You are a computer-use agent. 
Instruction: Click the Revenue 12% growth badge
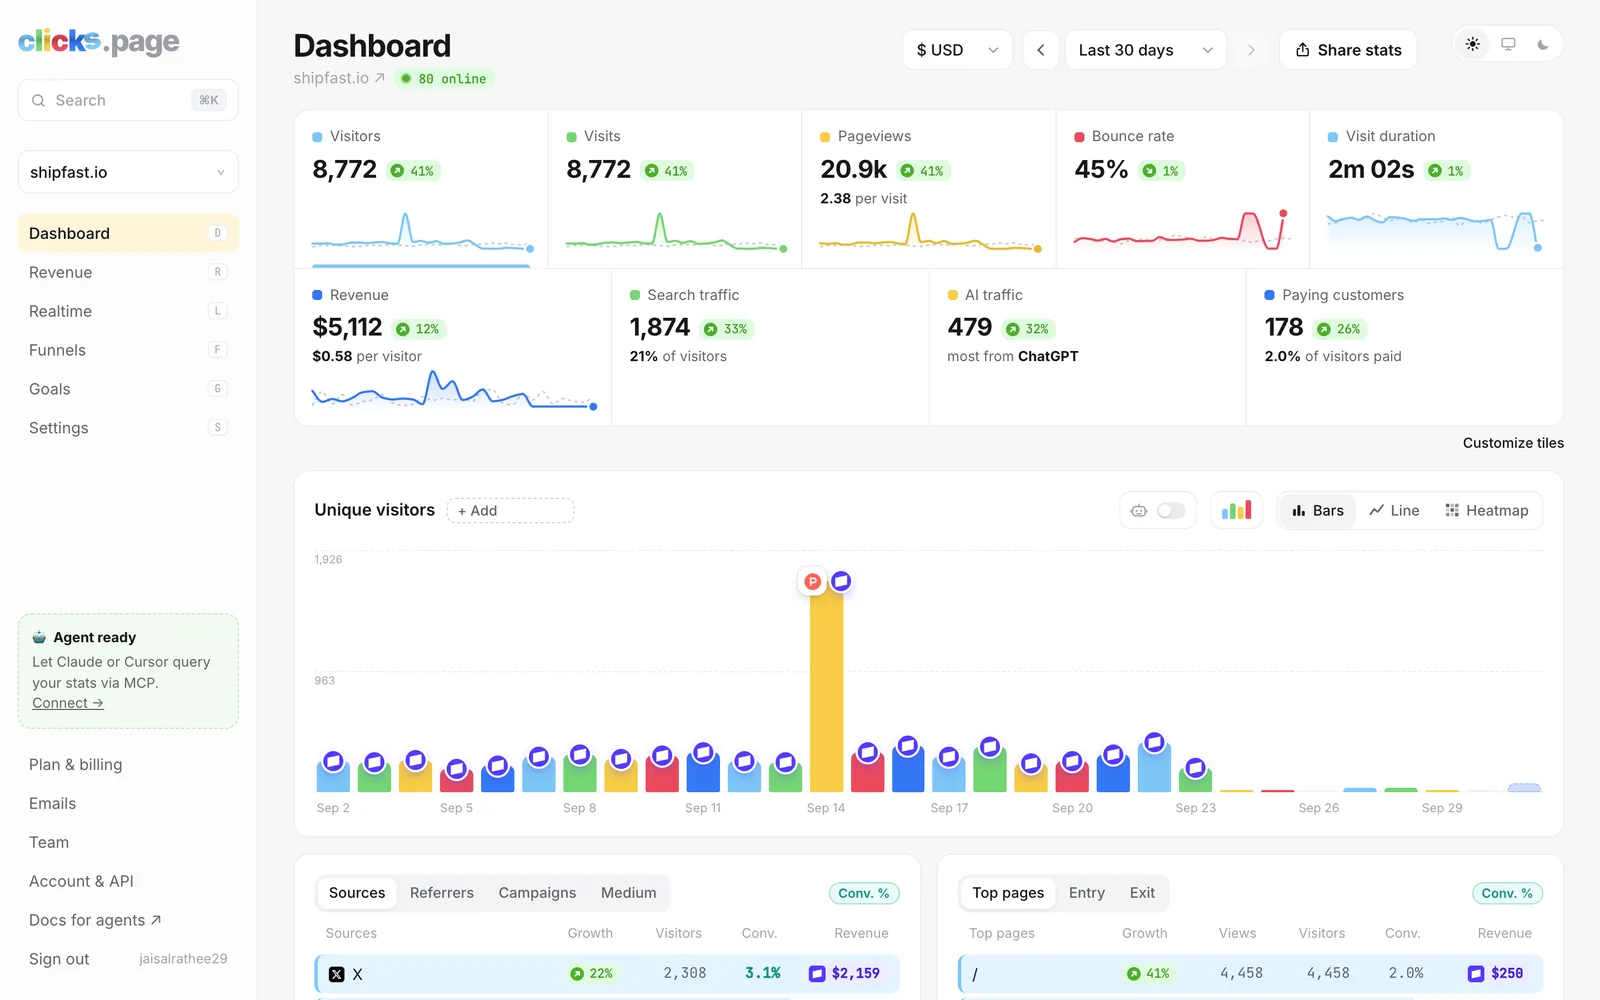417,329
